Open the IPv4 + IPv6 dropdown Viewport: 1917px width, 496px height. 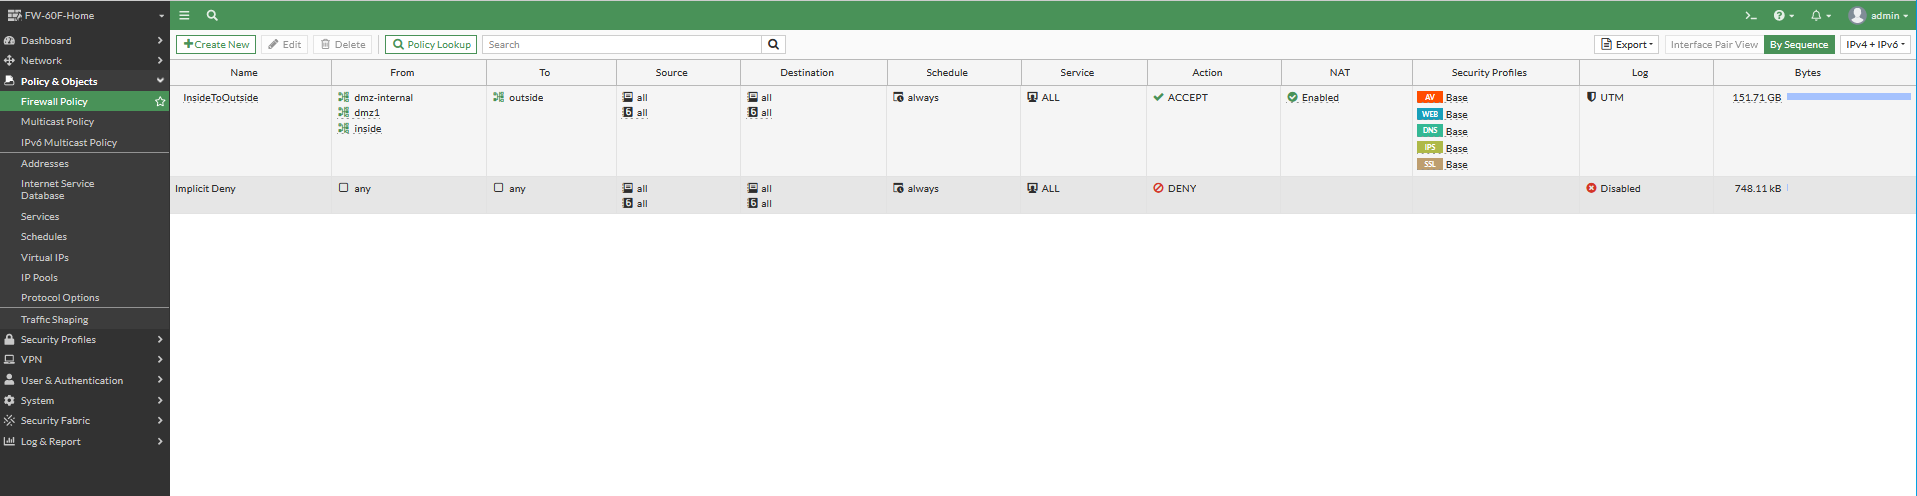pyautogui.click(x=1875, y=44)
